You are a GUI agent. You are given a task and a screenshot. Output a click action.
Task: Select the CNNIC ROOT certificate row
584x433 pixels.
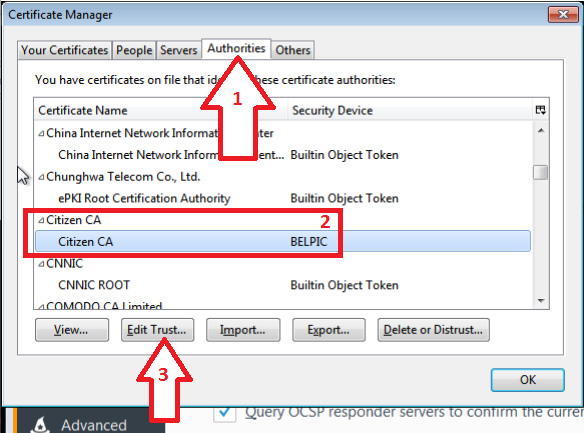283,285
